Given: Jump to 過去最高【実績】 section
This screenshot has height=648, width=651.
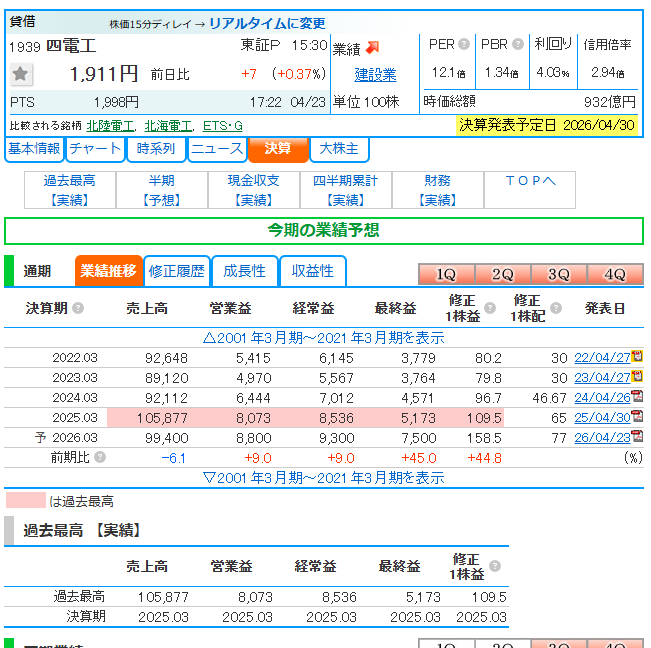Looking at the screenshot, I should (x=70, y=190).
